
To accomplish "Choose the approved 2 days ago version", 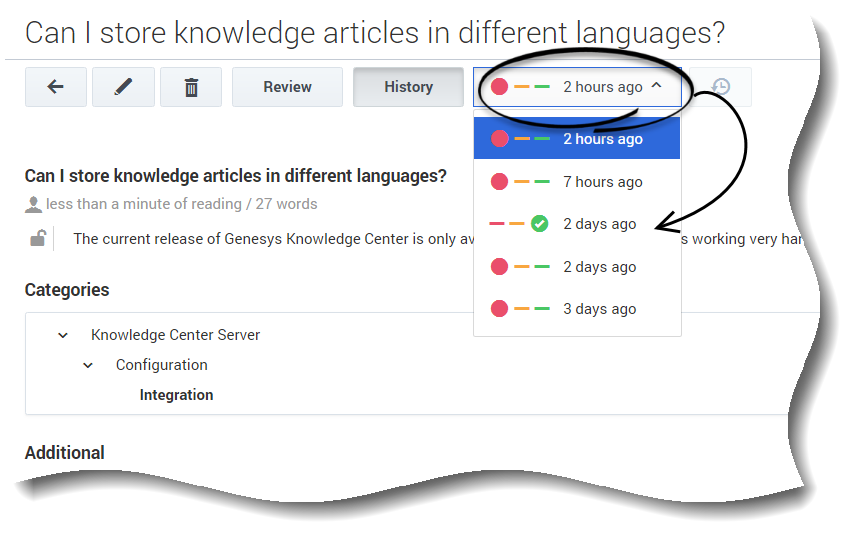I will coord(599,224).
